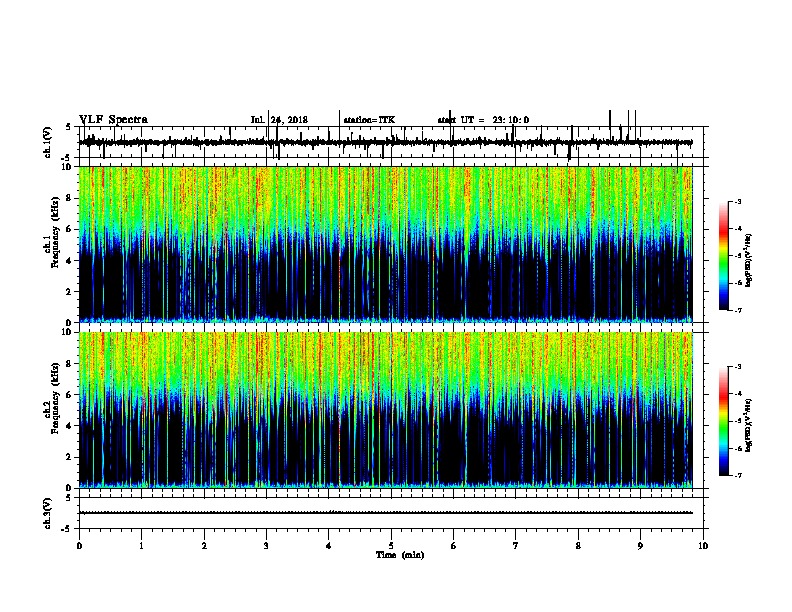Click the "-3" label on the ch.1 color bar
The image size is (792, 612).
coord(738,201)
